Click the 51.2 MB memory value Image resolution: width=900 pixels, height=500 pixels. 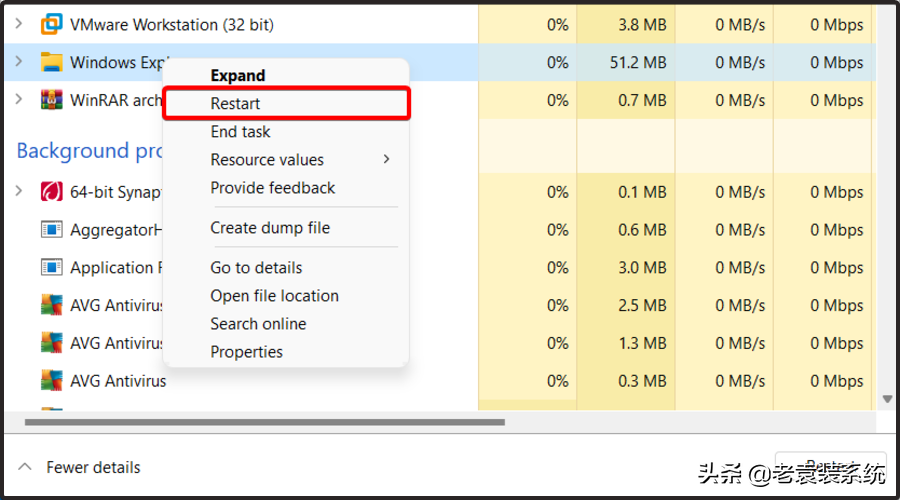click(638, 62)
